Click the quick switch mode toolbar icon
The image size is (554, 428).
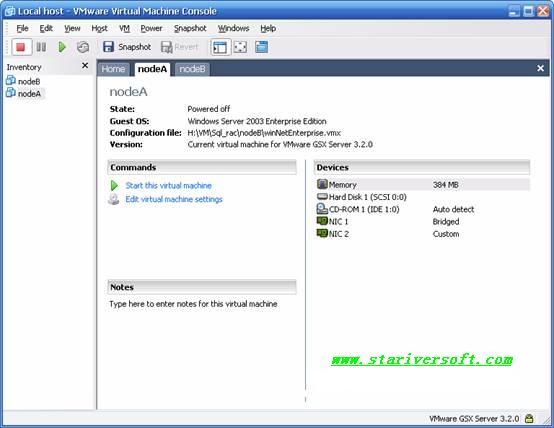click(261, 47)
